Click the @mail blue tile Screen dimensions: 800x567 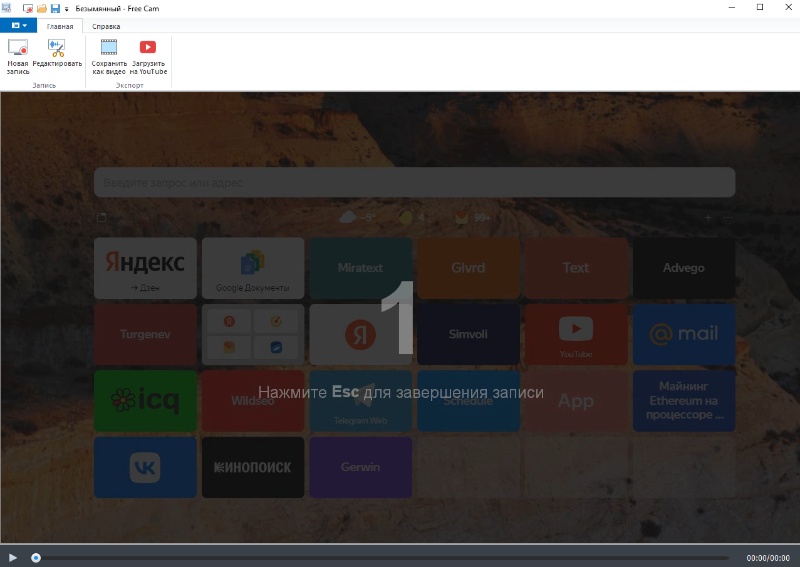(684, 334)
